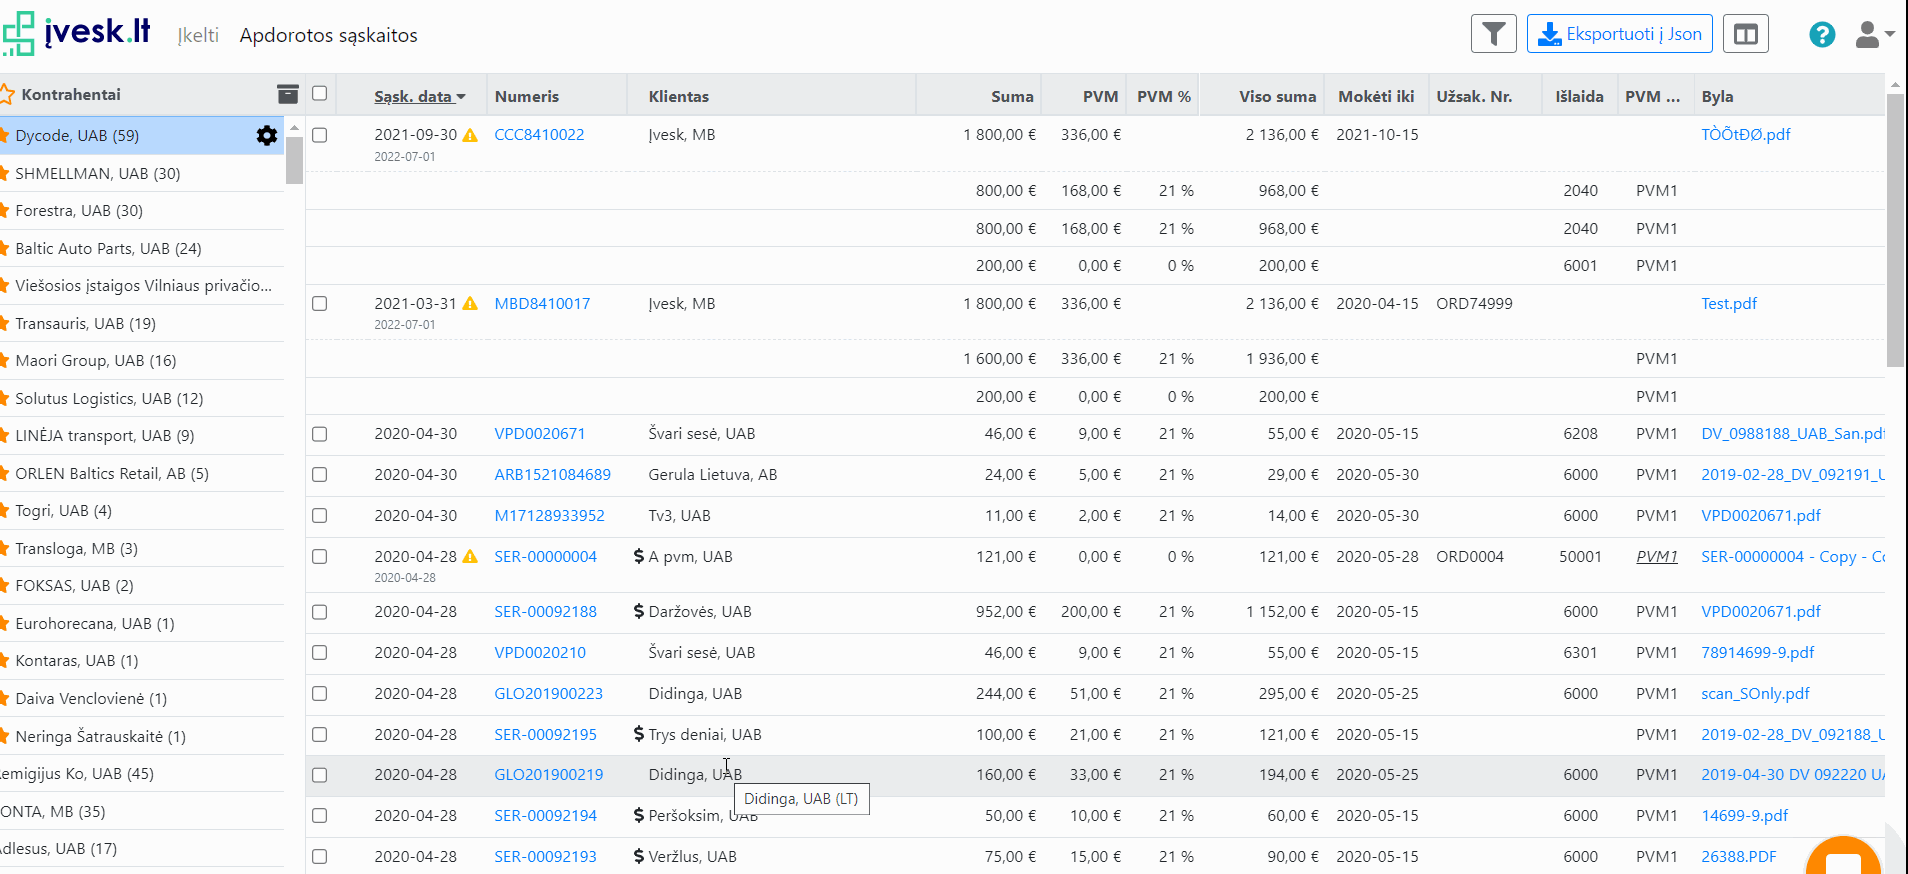Click the contractors list scrollbar thumb
Viewport: 1908px width, 874px height.
point(294,160)
